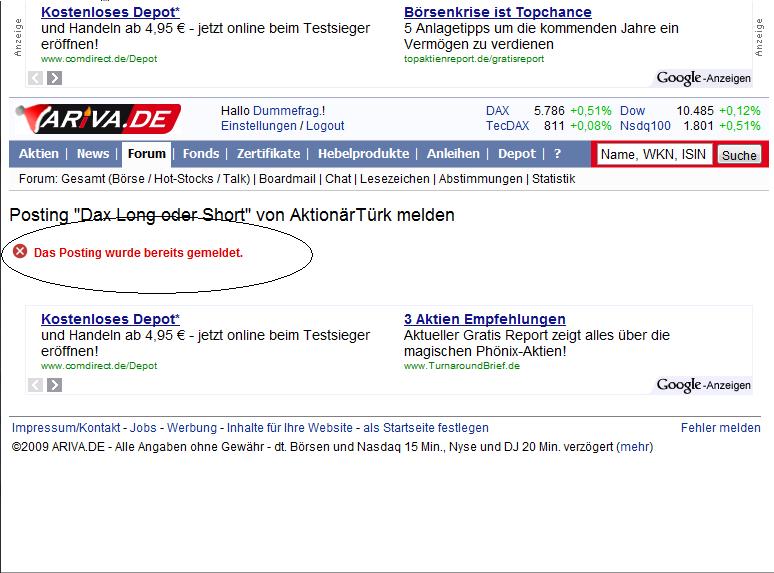The width and height of the screenshot is (774, 573).
Task: Click the Suche button
Action: (x=739, y=155)
